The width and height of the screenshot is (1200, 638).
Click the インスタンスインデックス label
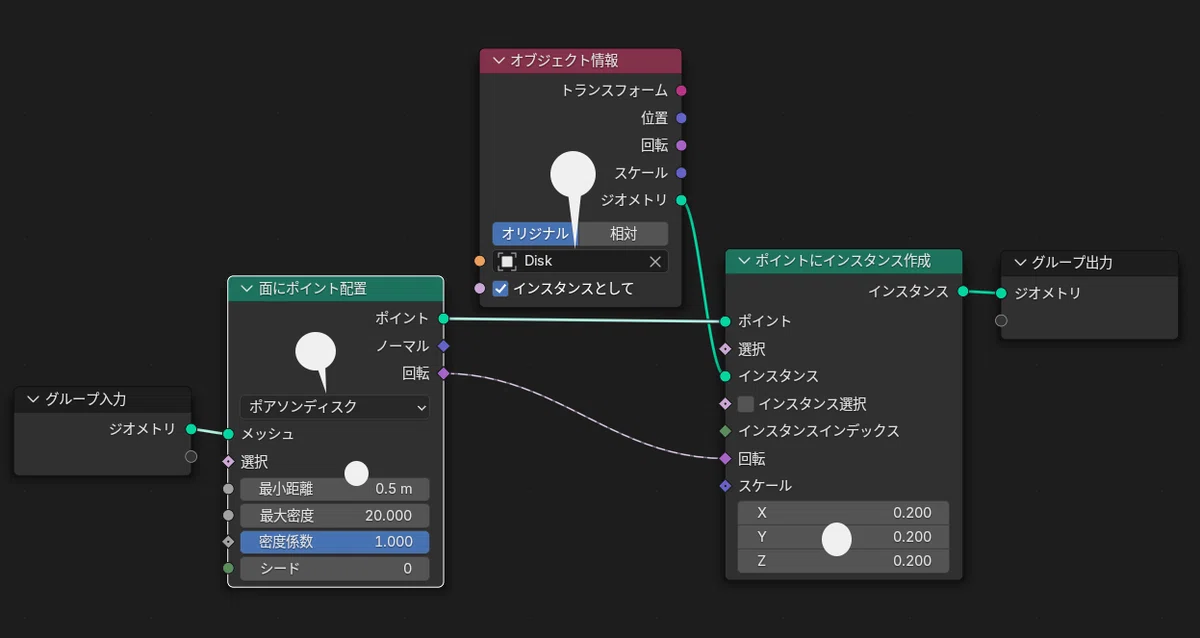pos(819,431)
